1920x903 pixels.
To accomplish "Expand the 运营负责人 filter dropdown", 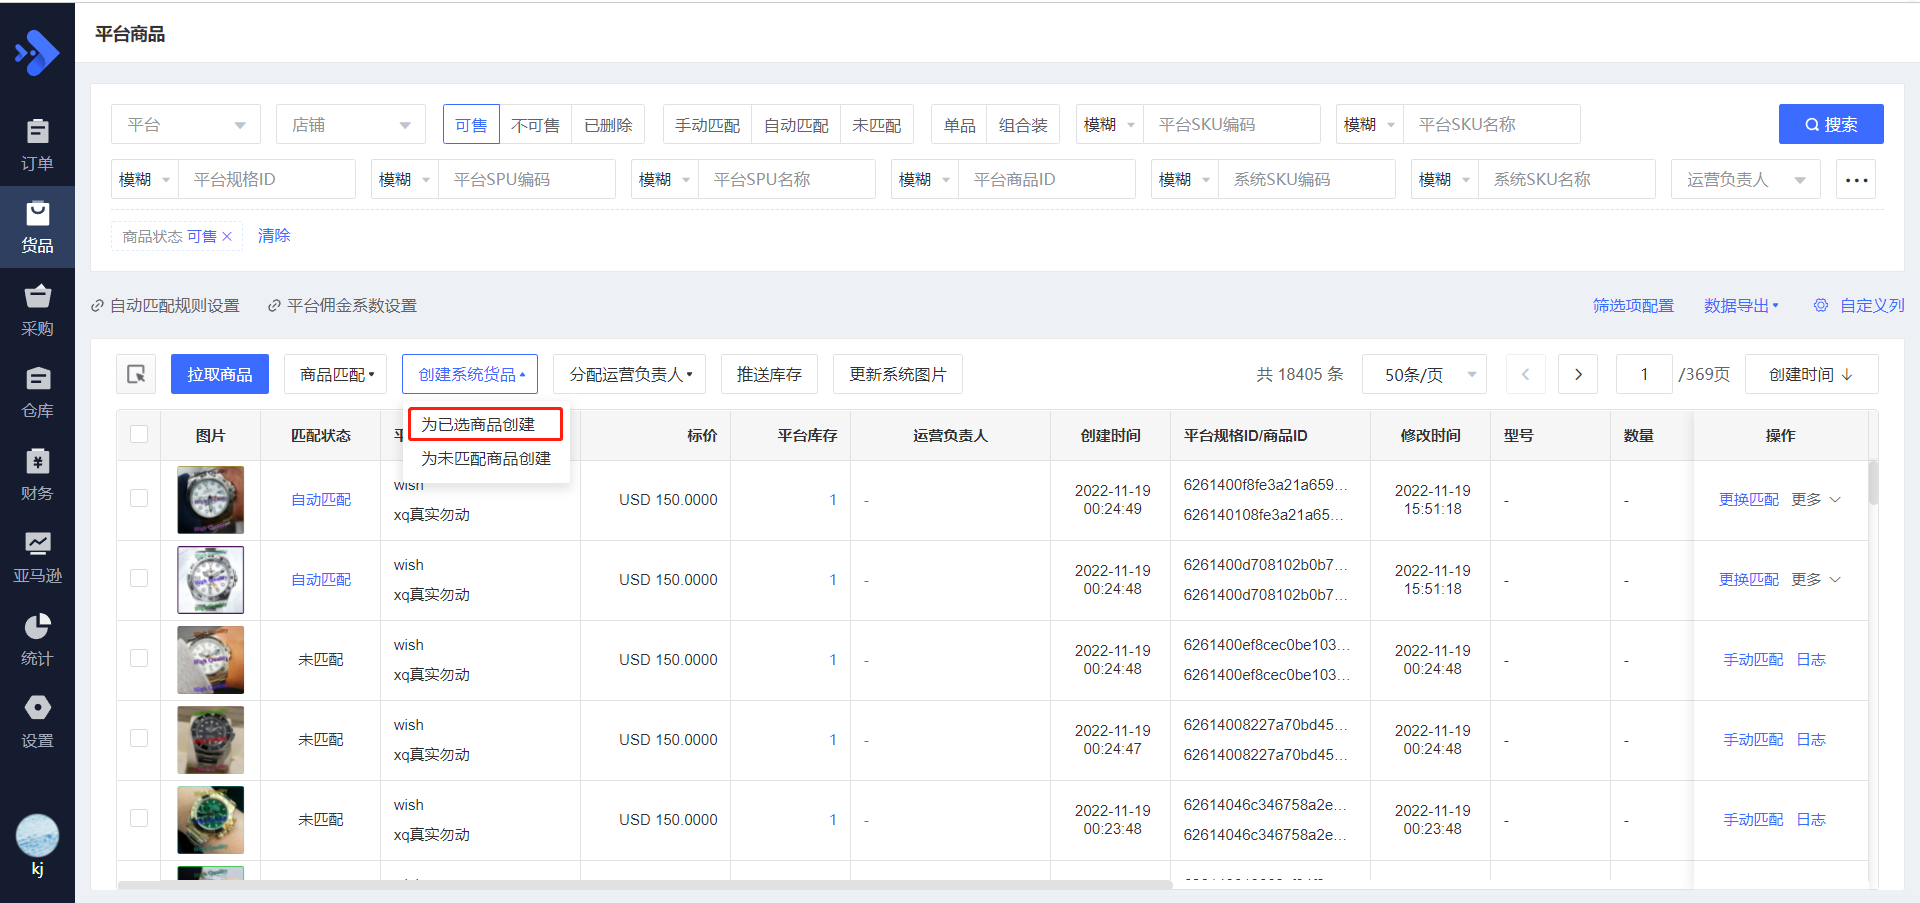I will click(1745, 179).
